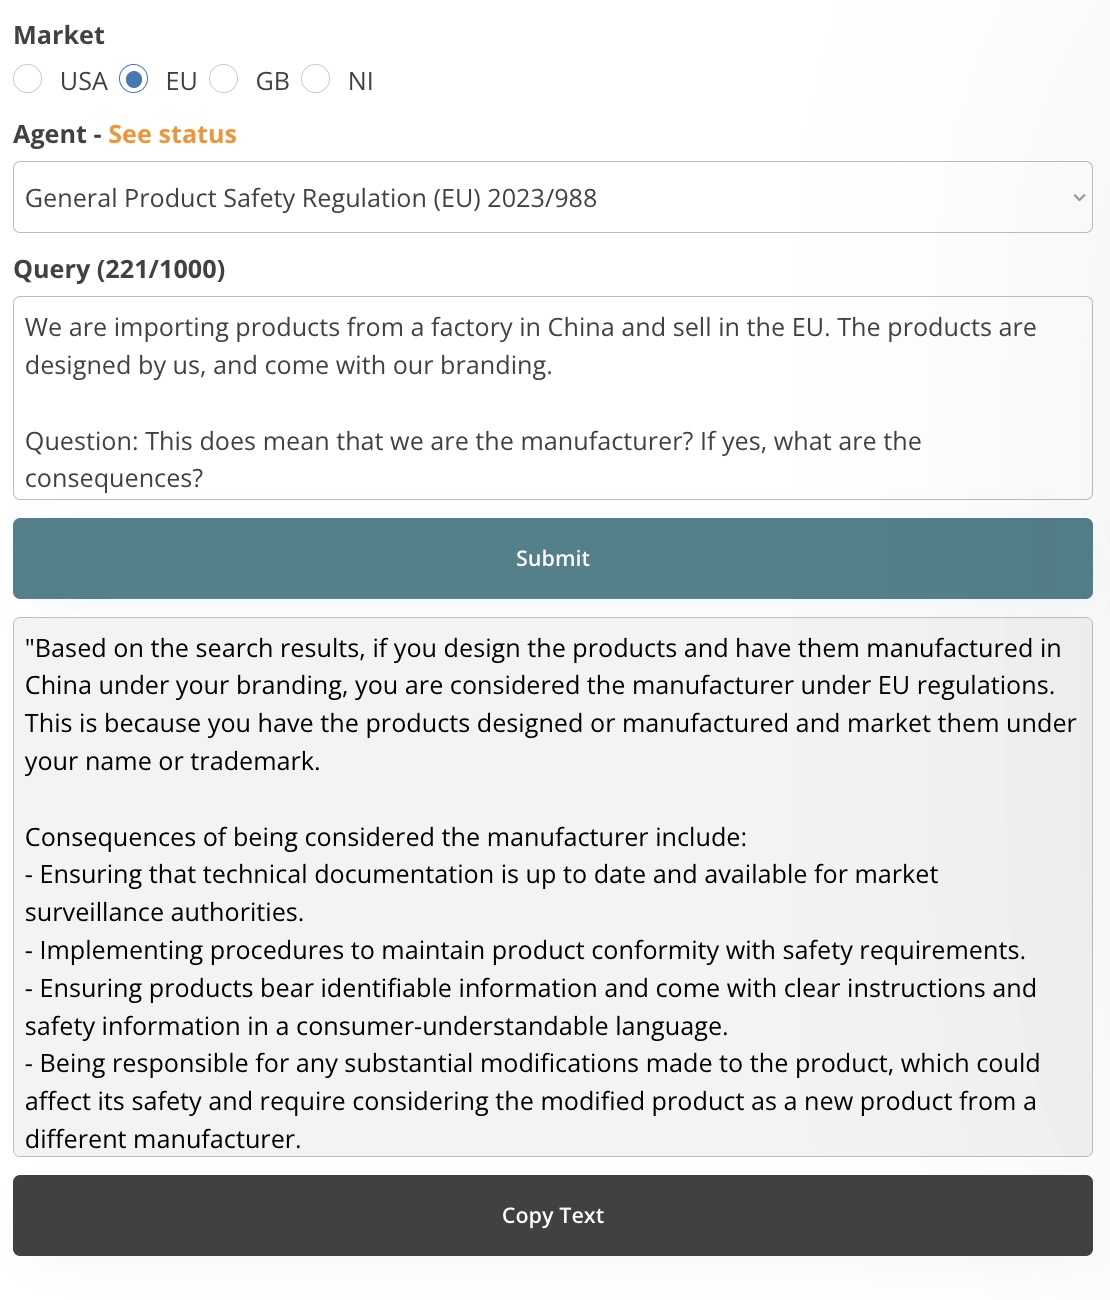The width and height of the screenshot is (1110, 1300).
Task: Click the 'Consequences of being considered' response line
Action: click(x=386, y=837)
